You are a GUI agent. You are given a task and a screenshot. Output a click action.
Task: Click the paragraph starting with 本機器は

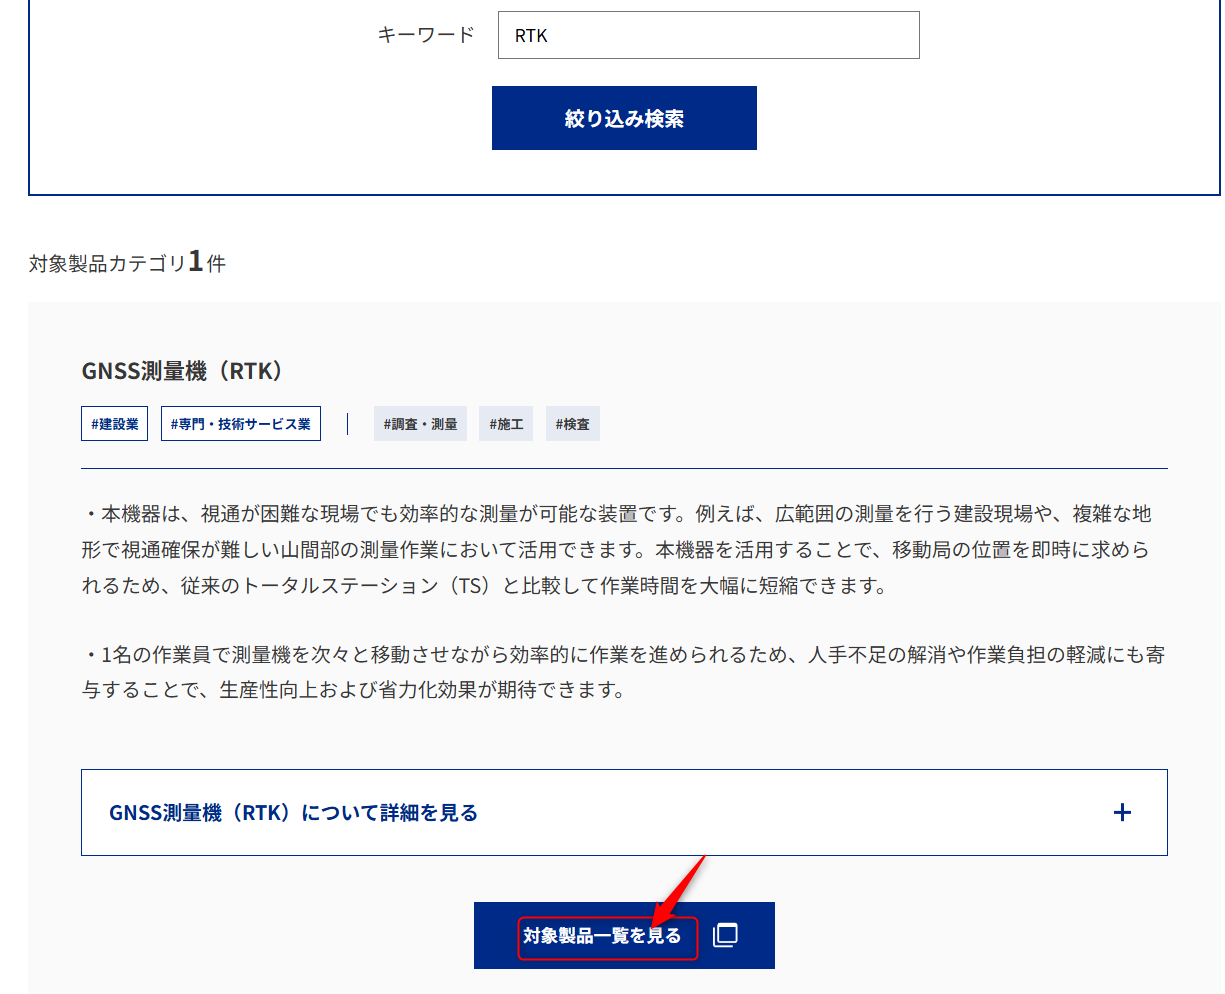coord(616,549)
